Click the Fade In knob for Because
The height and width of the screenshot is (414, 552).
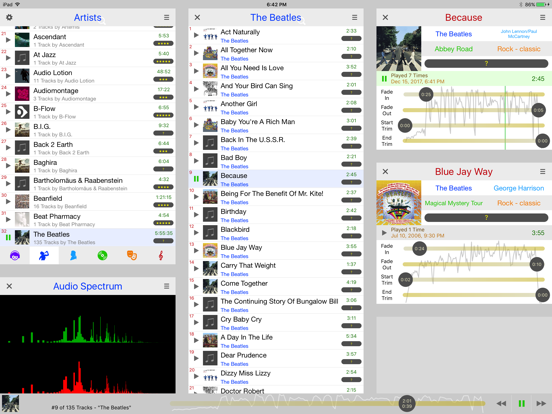click(426, 94)
